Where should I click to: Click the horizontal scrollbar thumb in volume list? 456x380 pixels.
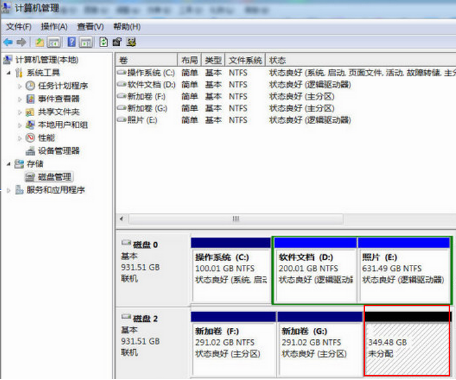pos(236,219)
